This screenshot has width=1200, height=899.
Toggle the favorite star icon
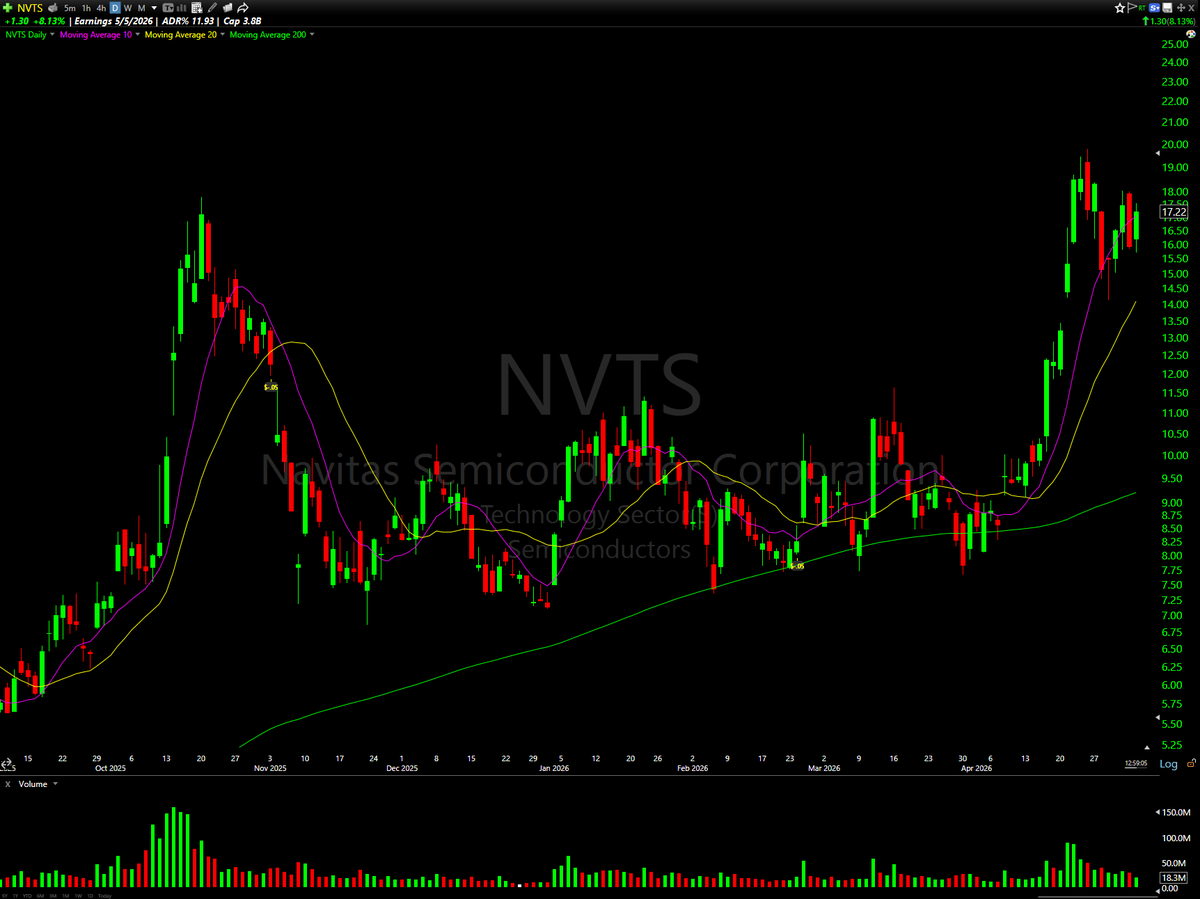pos(1120,8)
